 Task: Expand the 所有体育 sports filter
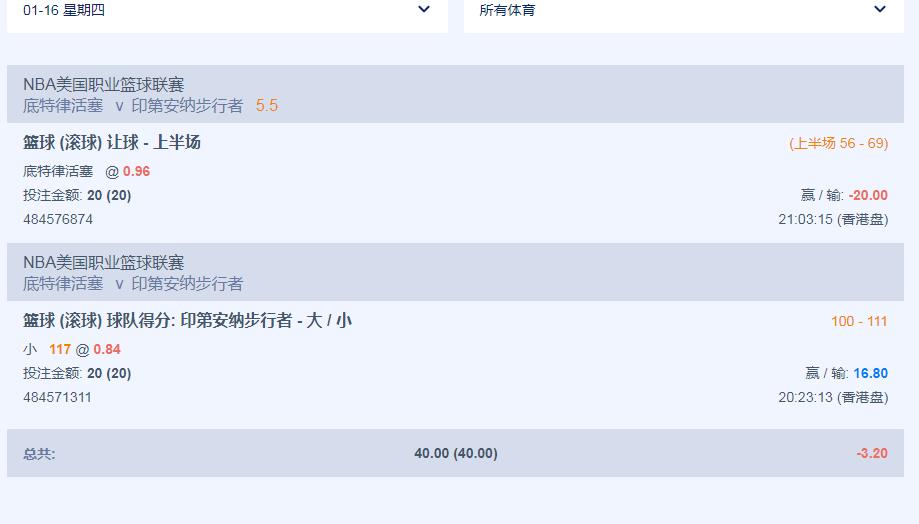tap(683, 11)
